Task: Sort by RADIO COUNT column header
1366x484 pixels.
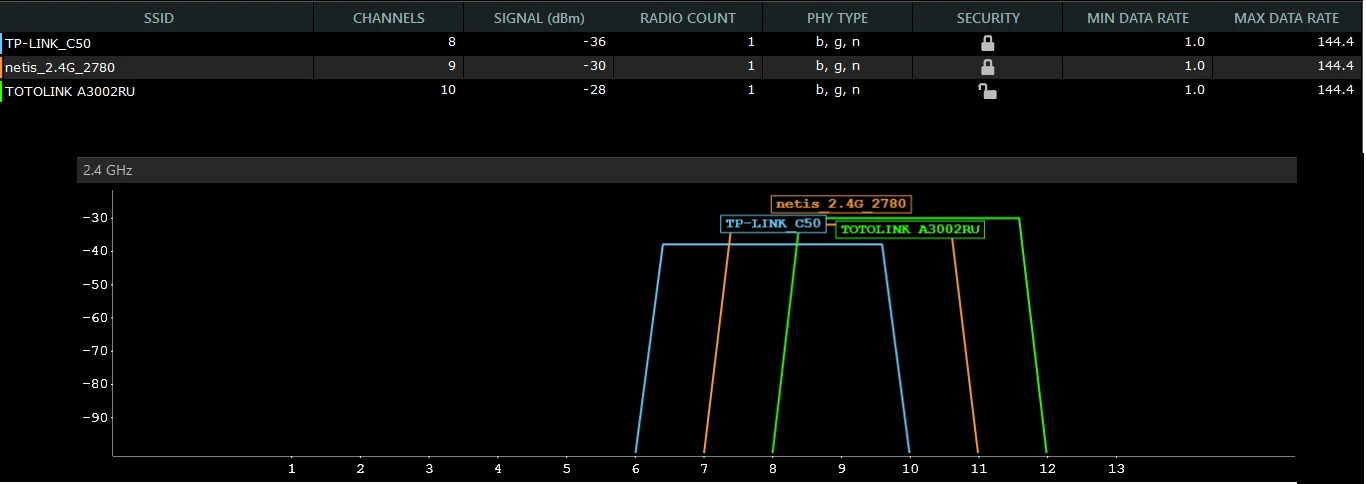Action: tap(688, 17)
